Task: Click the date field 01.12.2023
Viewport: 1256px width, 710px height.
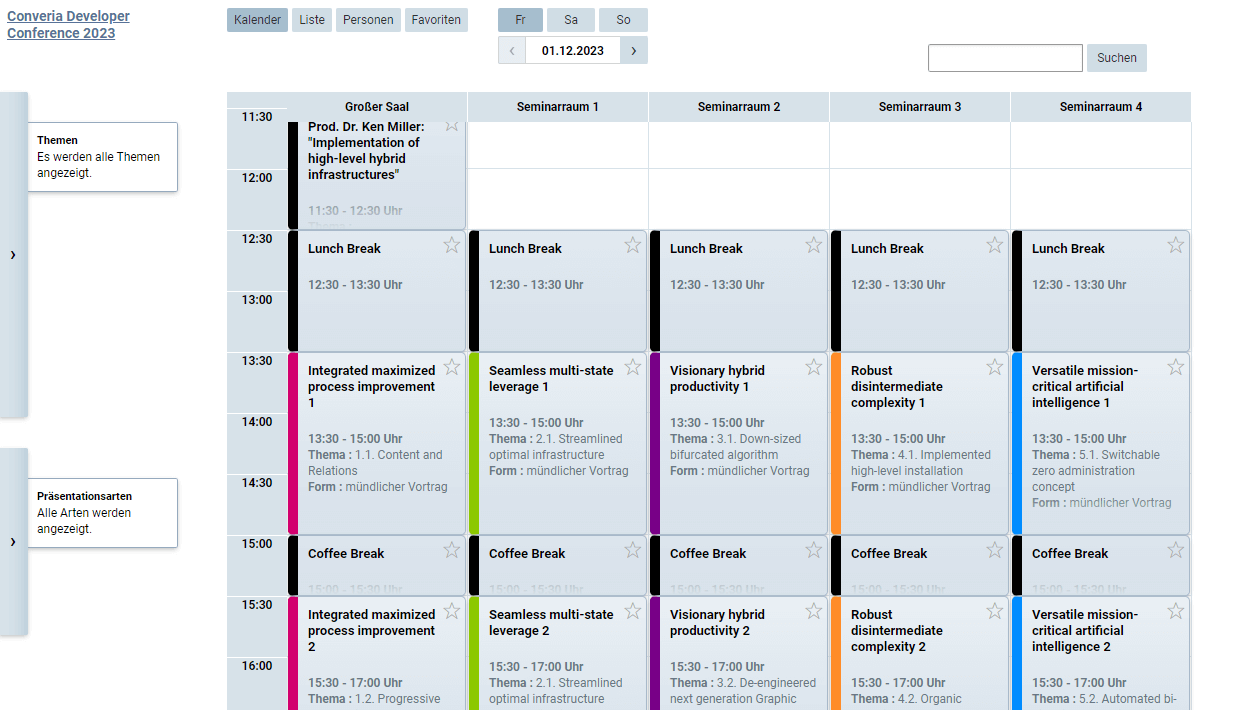Action: pos(573,50)
